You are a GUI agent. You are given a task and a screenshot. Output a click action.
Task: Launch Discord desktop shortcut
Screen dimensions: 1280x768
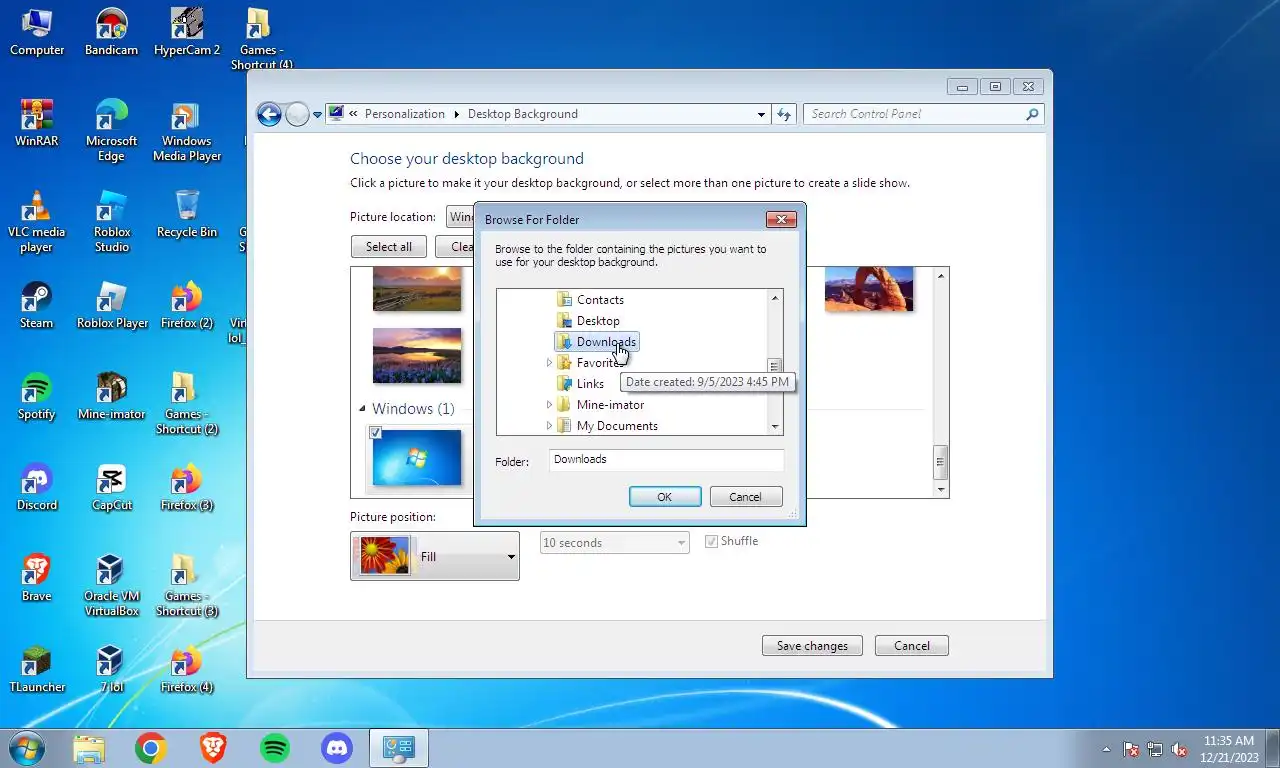37,487
